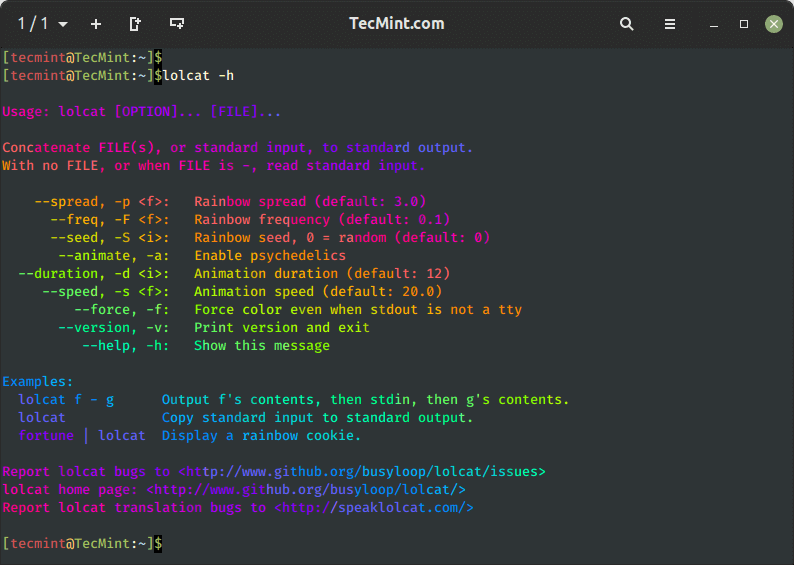Open the lolcat issues GitHub URL
The height and width of the screenshot is (565, 794).
click(362, 471)
